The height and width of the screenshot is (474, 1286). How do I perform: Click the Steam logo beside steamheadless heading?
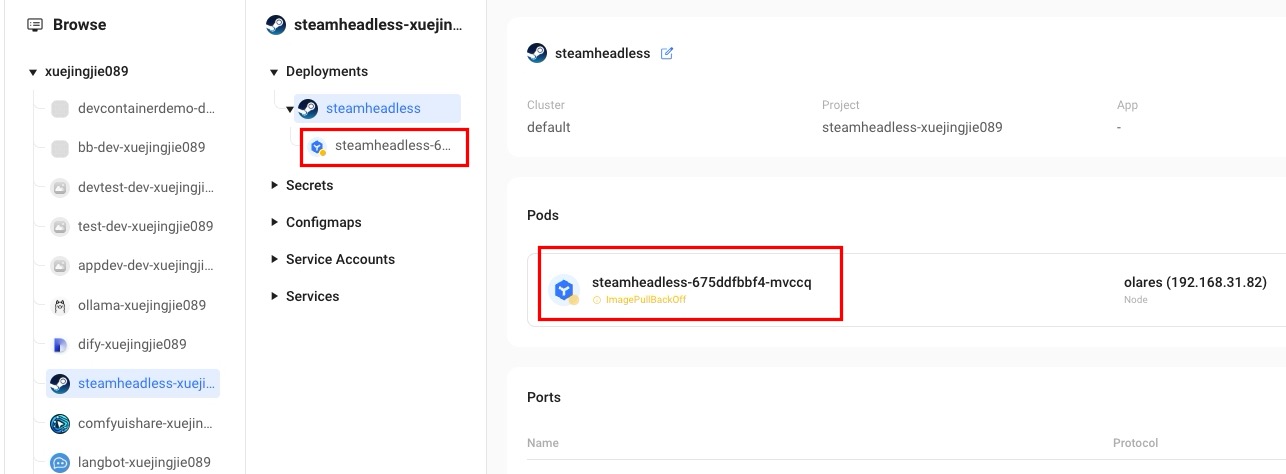(537, 53)
